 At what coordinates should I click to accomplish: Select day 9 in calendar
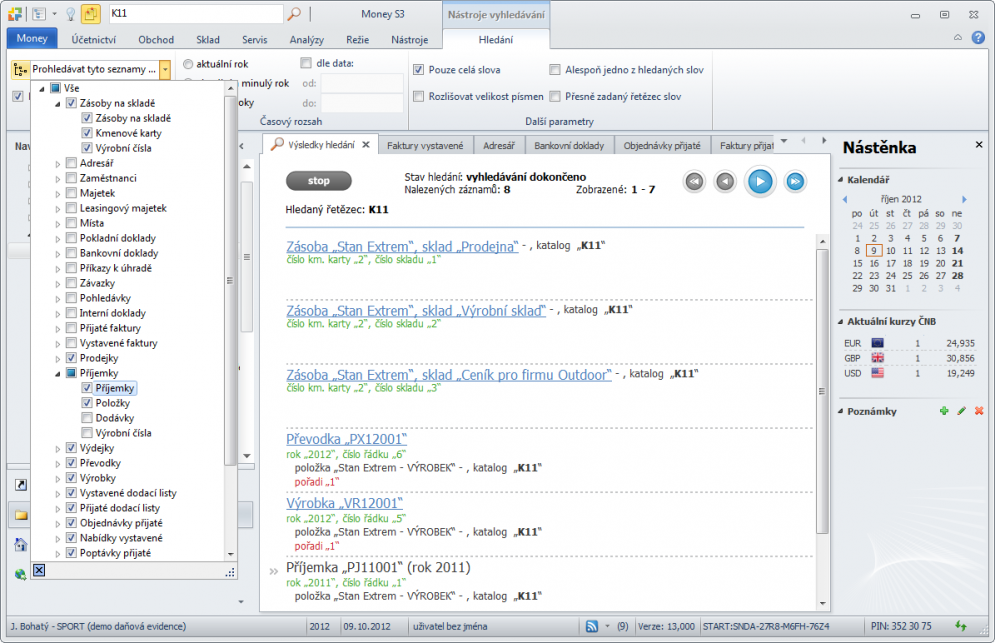pos(874,251)
